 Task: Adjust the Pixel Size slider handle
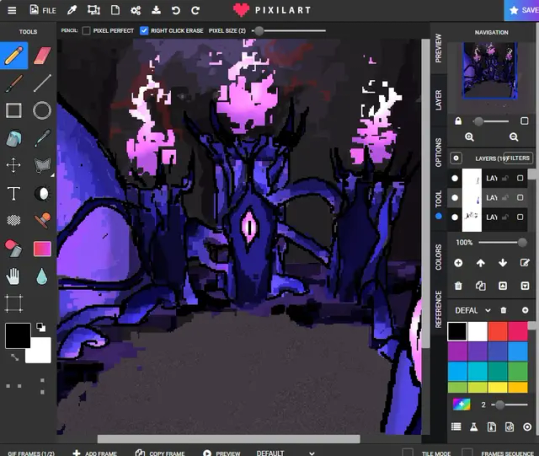(x=259, y=31)
